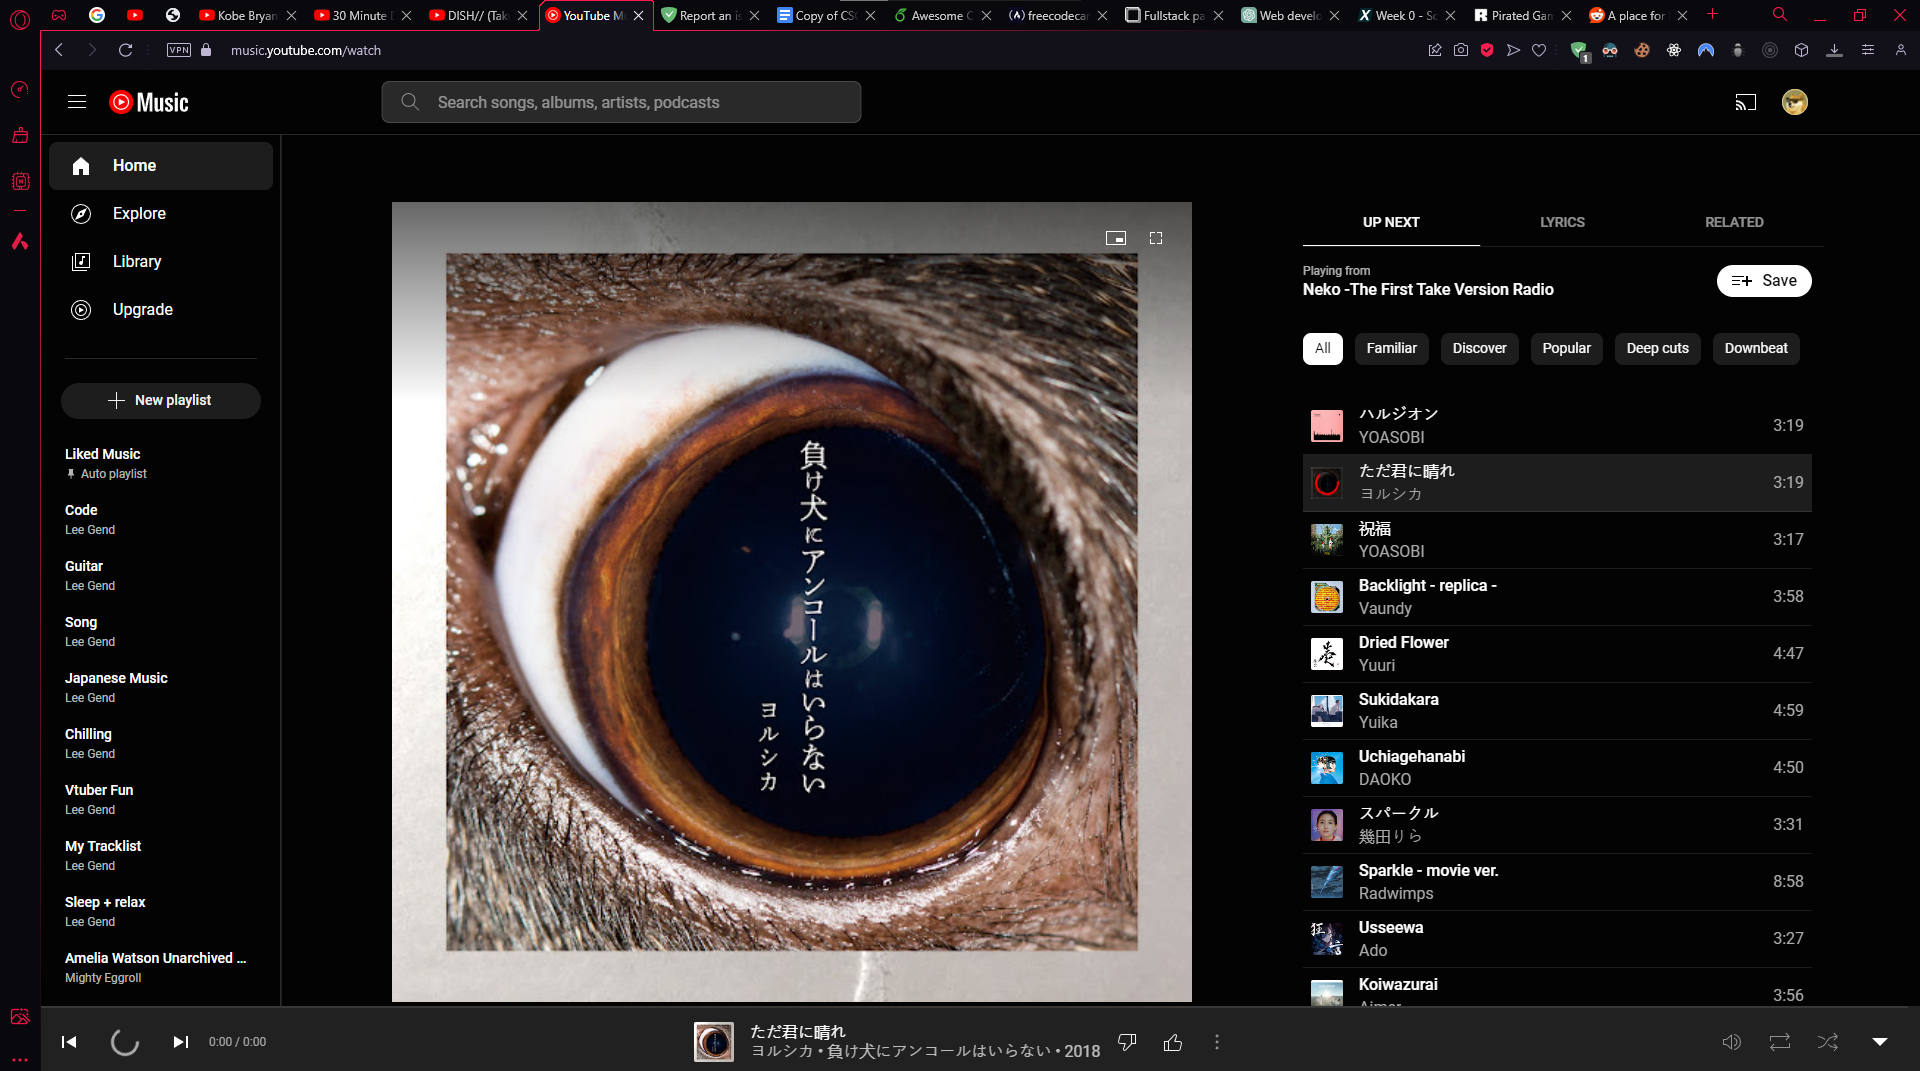Save the Neko First Take Version Radio
Image resolution: width=1920 pixels, height=1071 pixels.
coord(1763,281)
